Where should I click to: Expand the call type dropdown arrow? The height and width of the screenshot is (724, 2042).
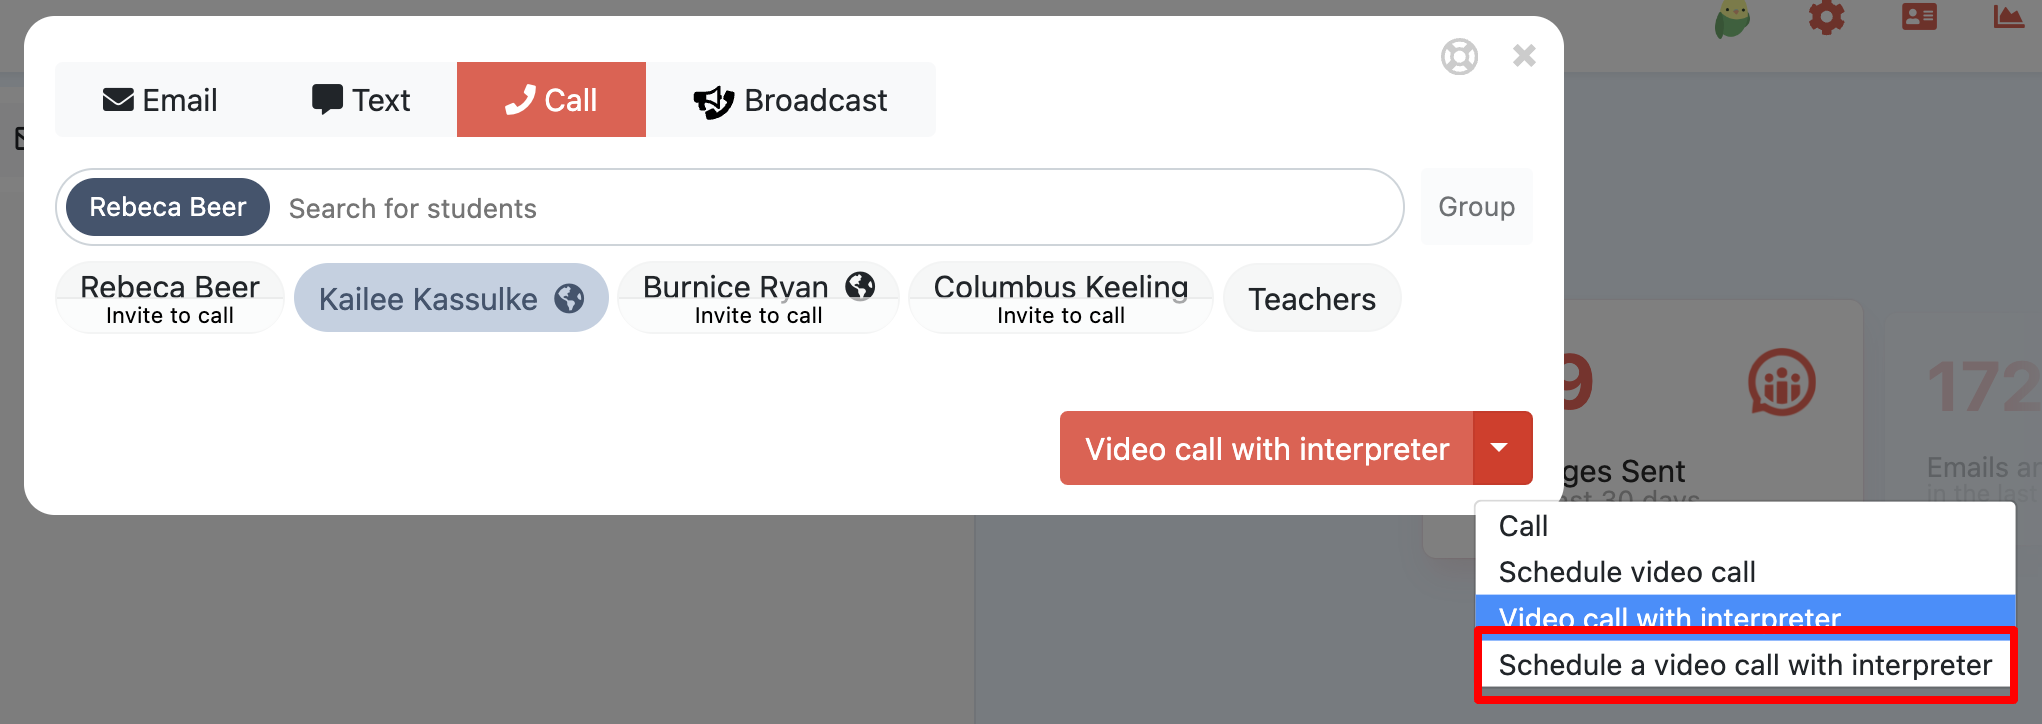pos(1500,448)
